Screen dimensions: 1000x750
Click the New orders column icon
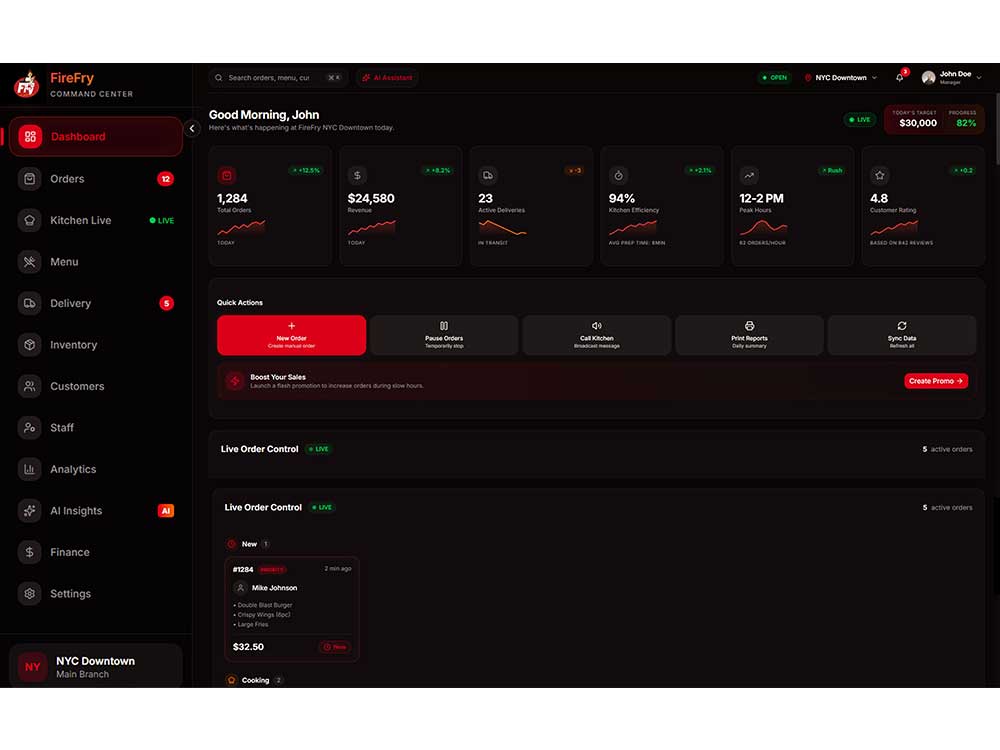(x=232, y=544)
